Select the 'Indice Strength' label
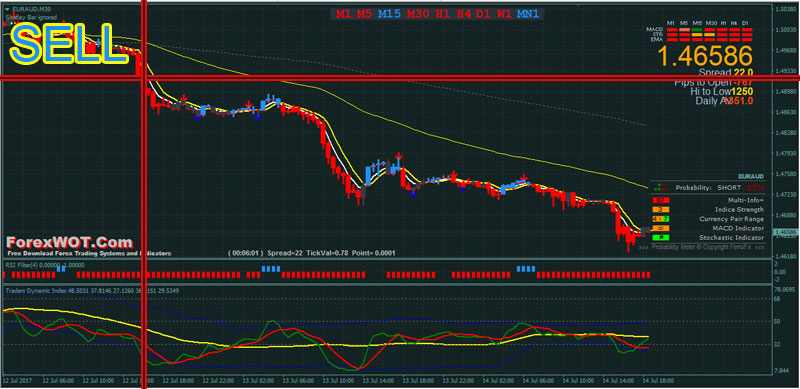This screenshot has height=389, width=800. point(740,209)
